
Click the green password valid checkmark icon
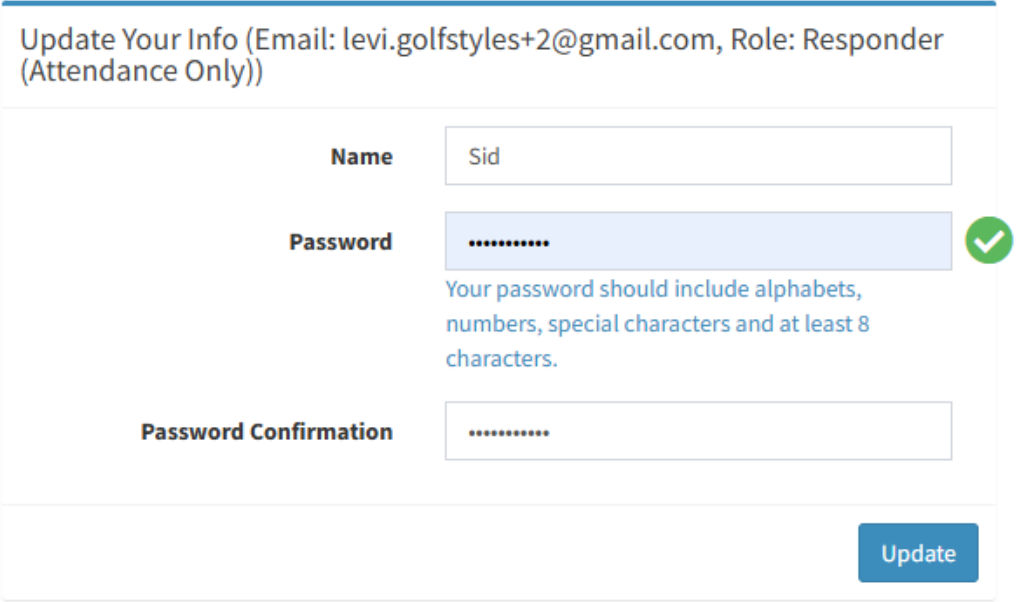click(988, 241)
